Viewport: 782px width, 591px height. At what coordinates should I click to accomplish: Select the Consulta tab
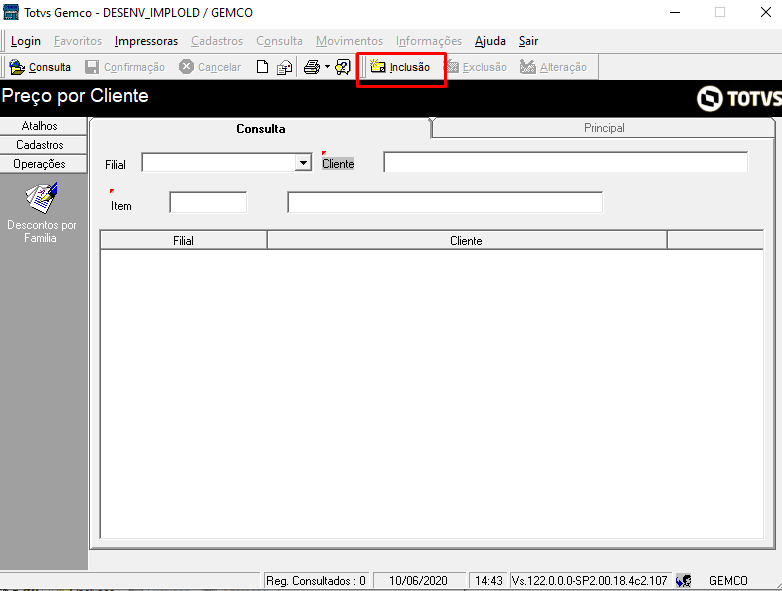(x=261, y=129)
